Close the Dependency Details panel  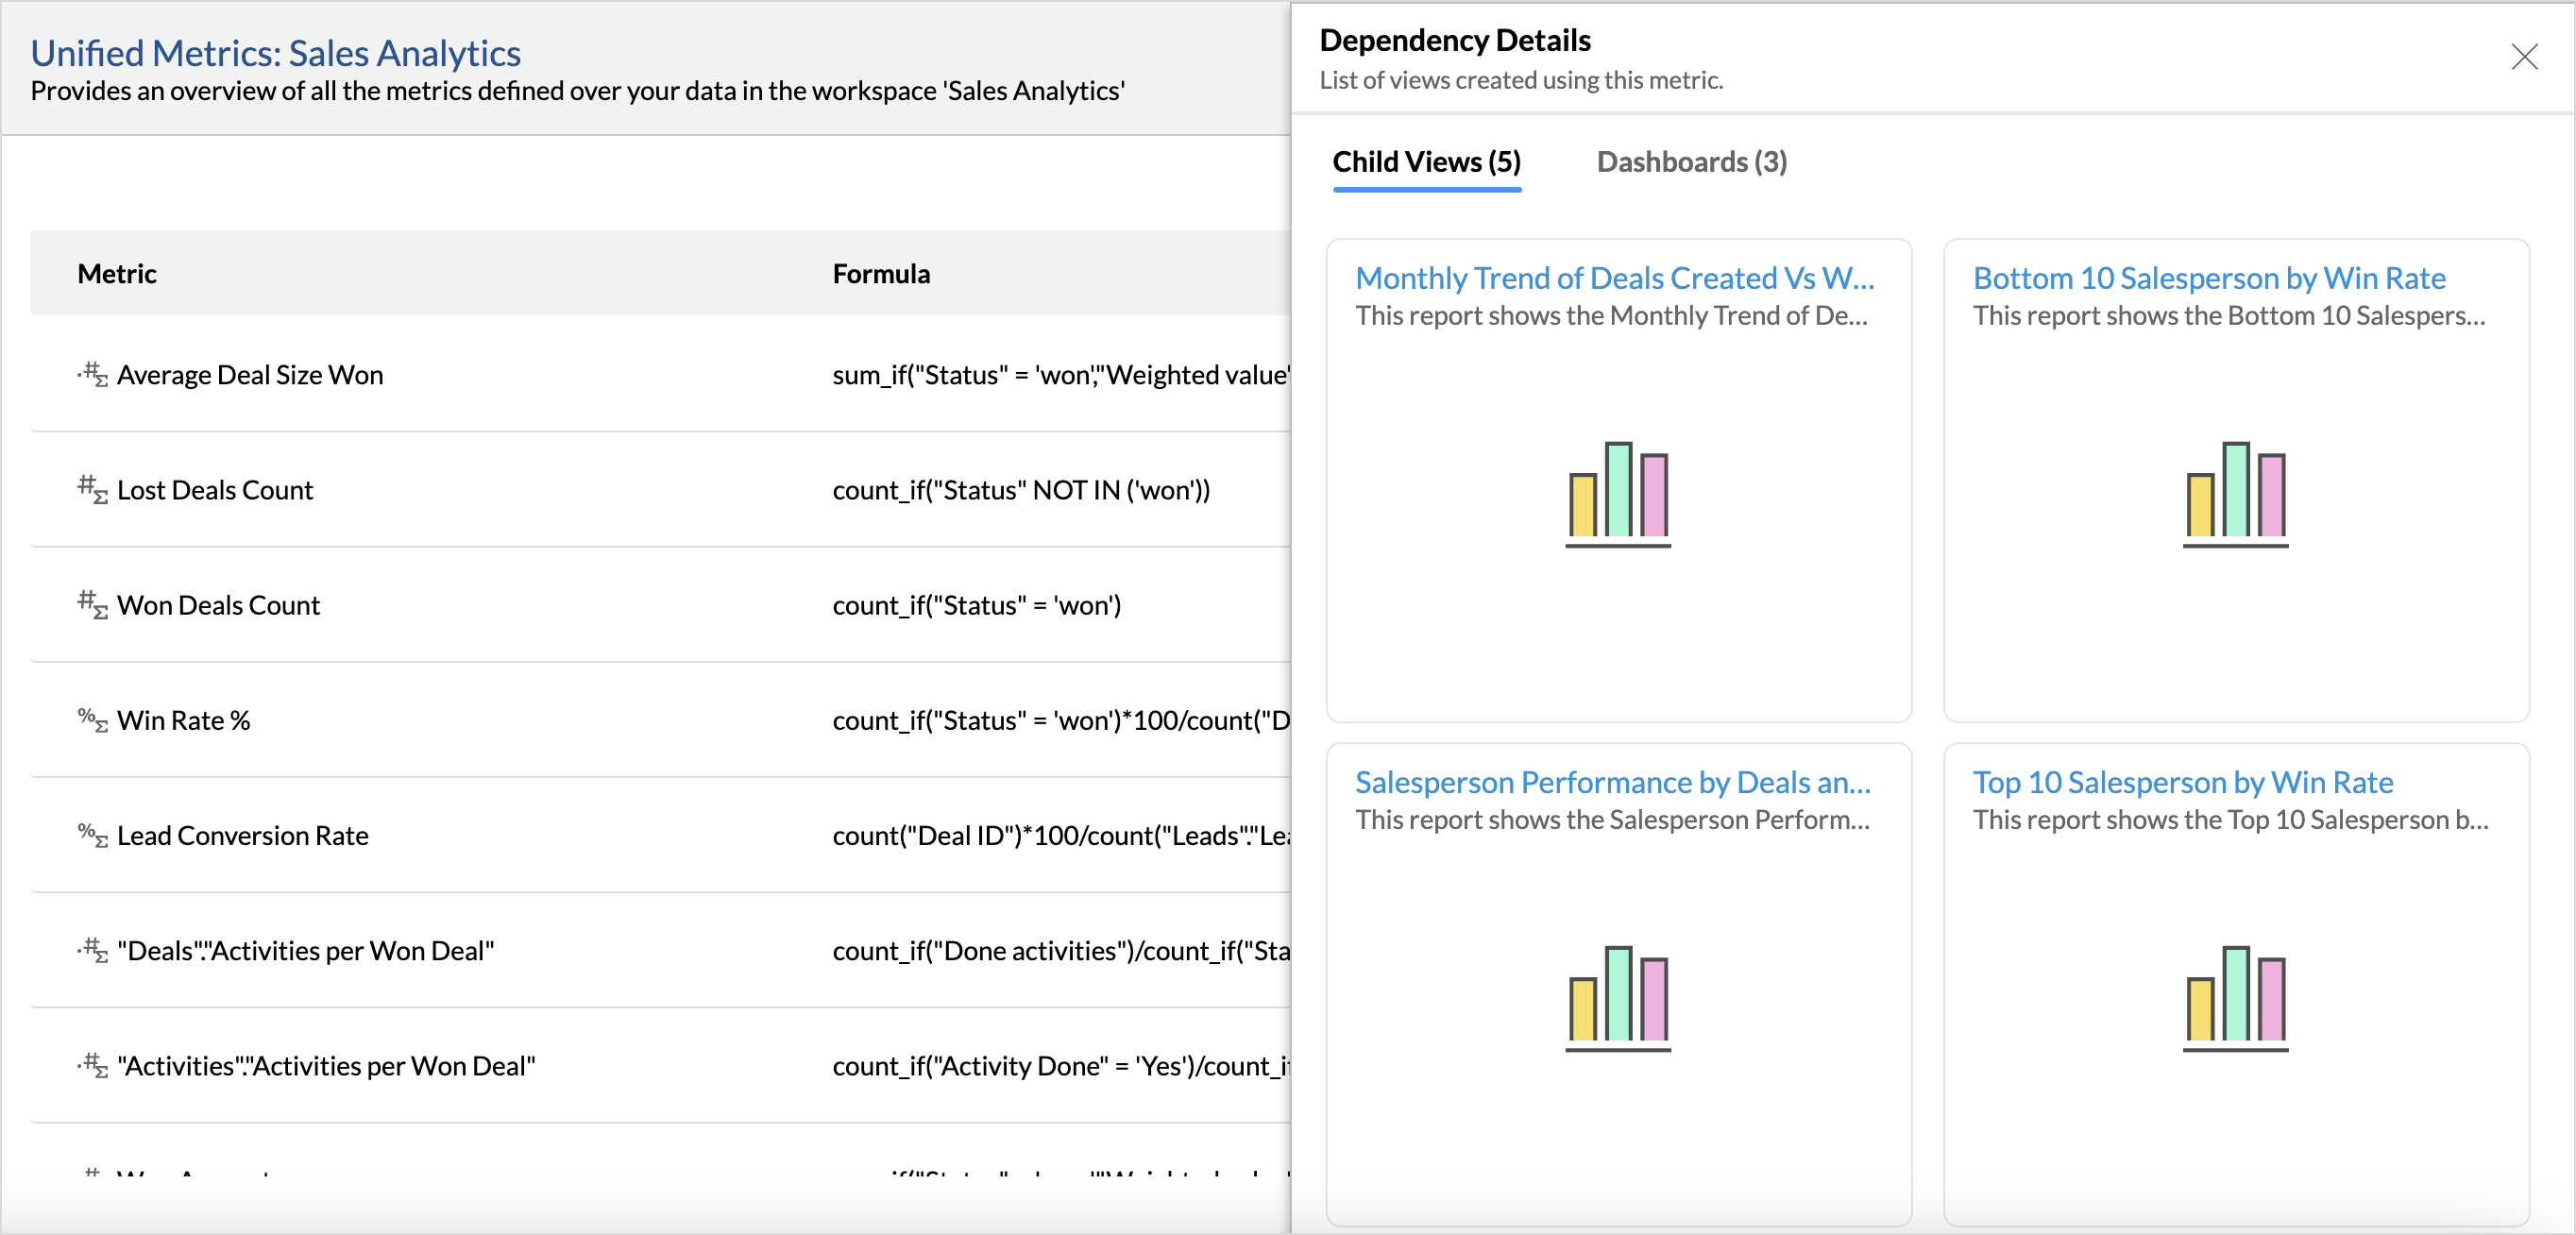coord(2526,57)
